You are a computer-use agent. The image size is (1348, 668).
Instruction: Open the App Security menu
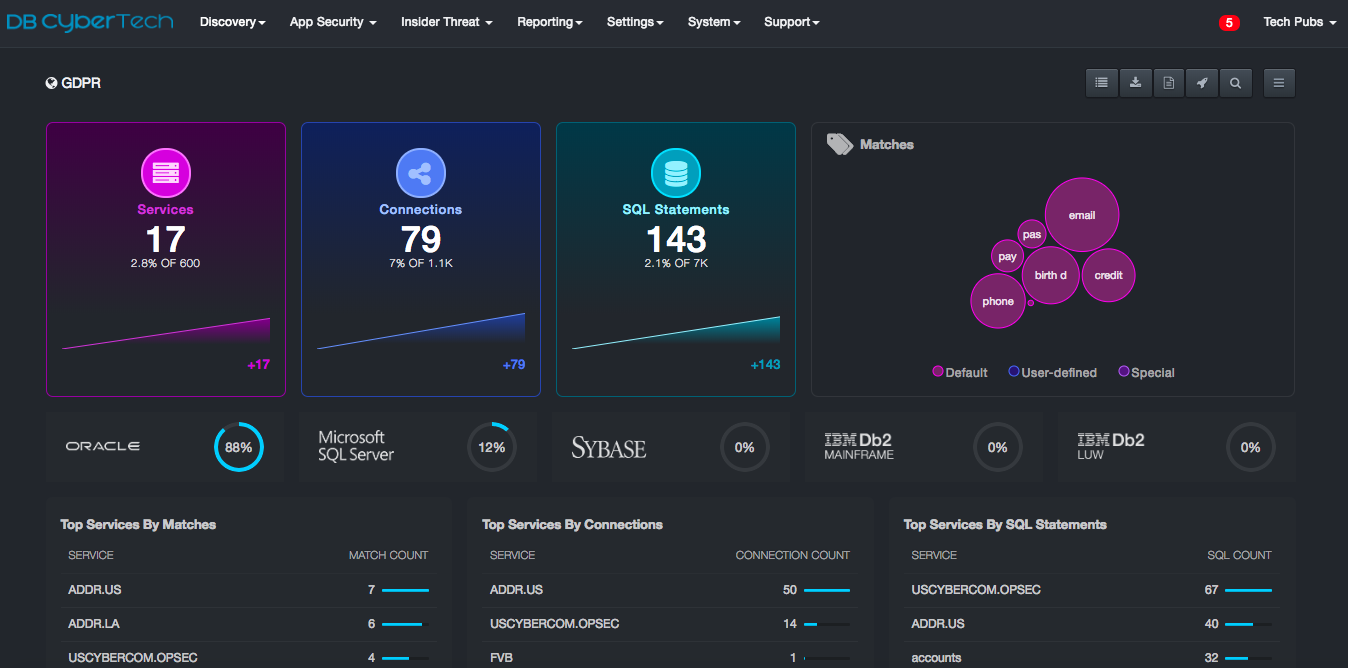(x=332, y=22)
